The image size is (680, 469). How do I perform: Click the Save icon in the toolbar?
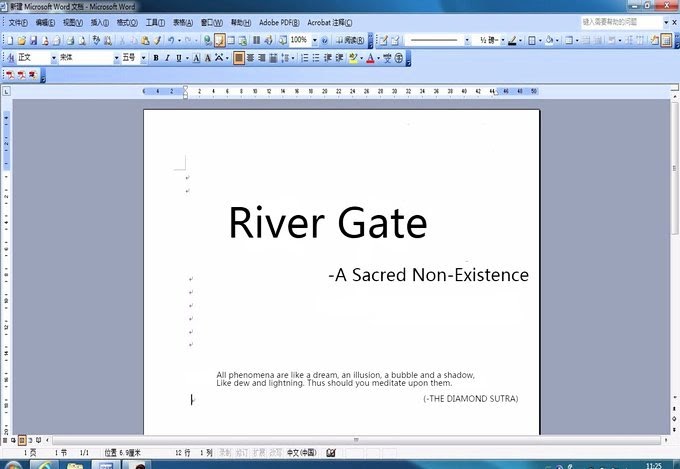[x=33, y=40]
